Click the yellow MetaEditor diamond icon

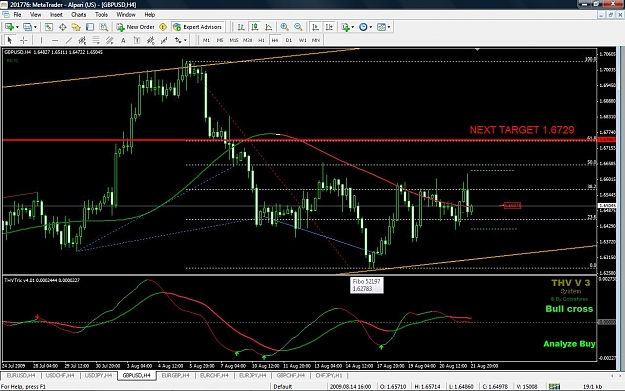pyautogui.click(x=163, y=27)
